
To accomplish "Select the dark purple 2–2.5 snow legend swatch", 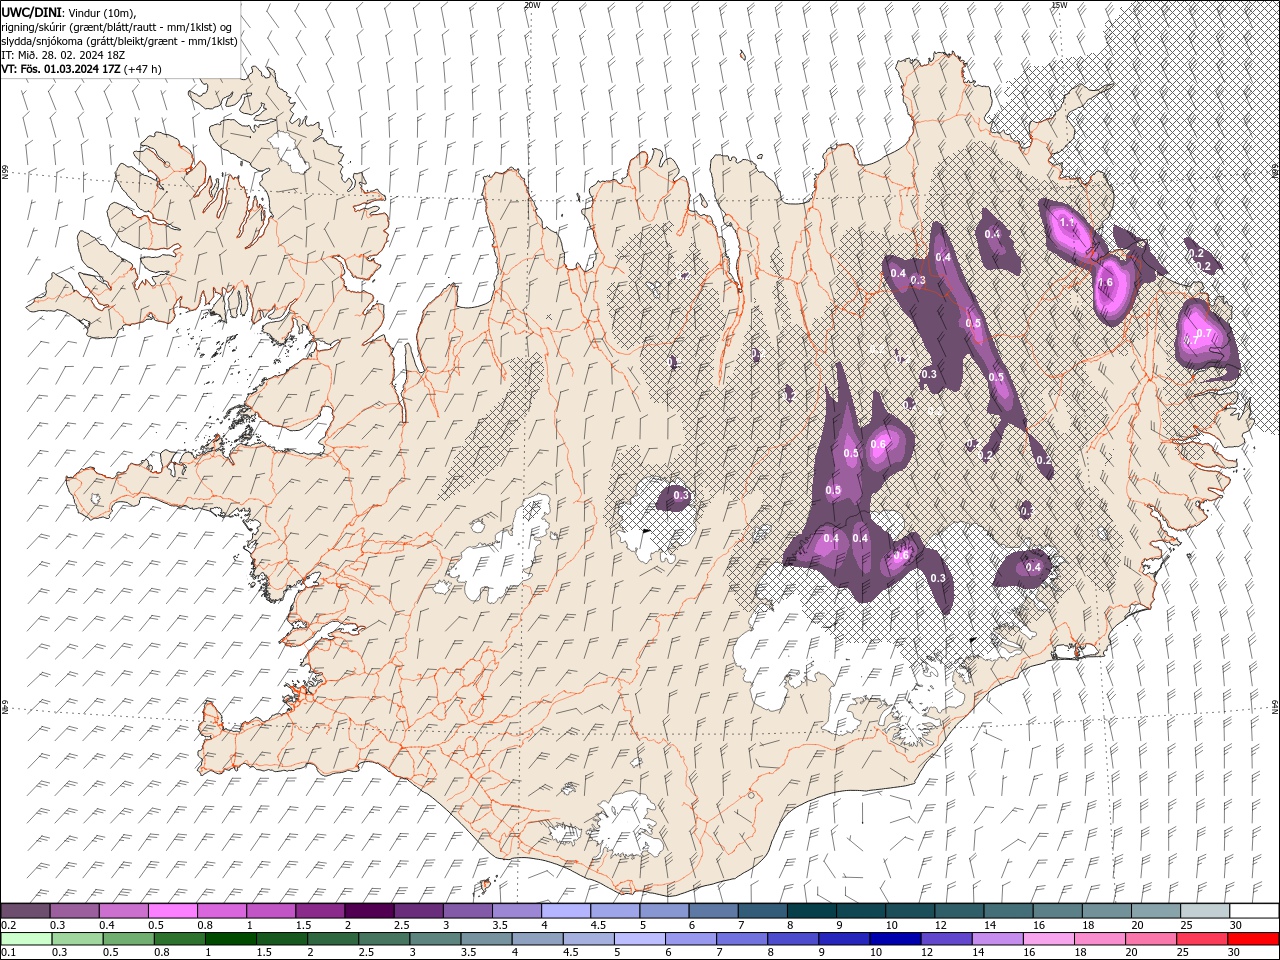I will coord(369,911).
